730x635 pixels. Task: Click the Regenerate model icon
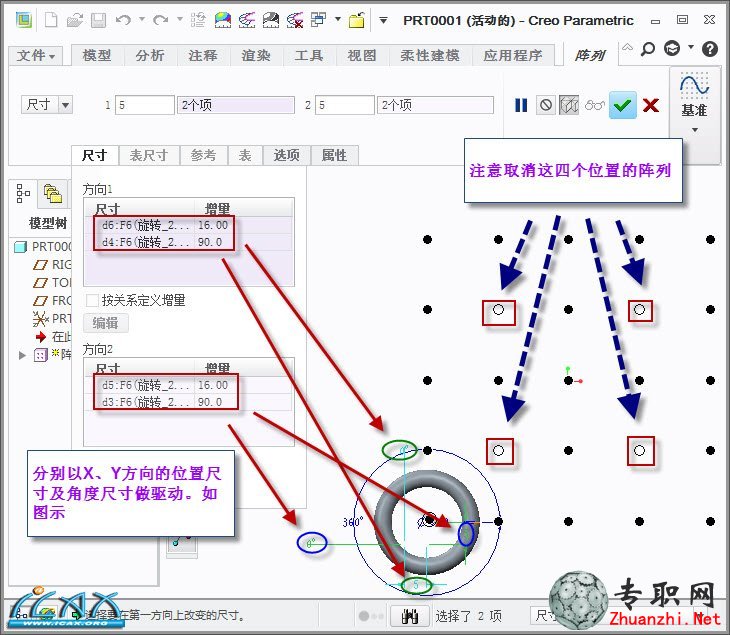coord(198,20)
